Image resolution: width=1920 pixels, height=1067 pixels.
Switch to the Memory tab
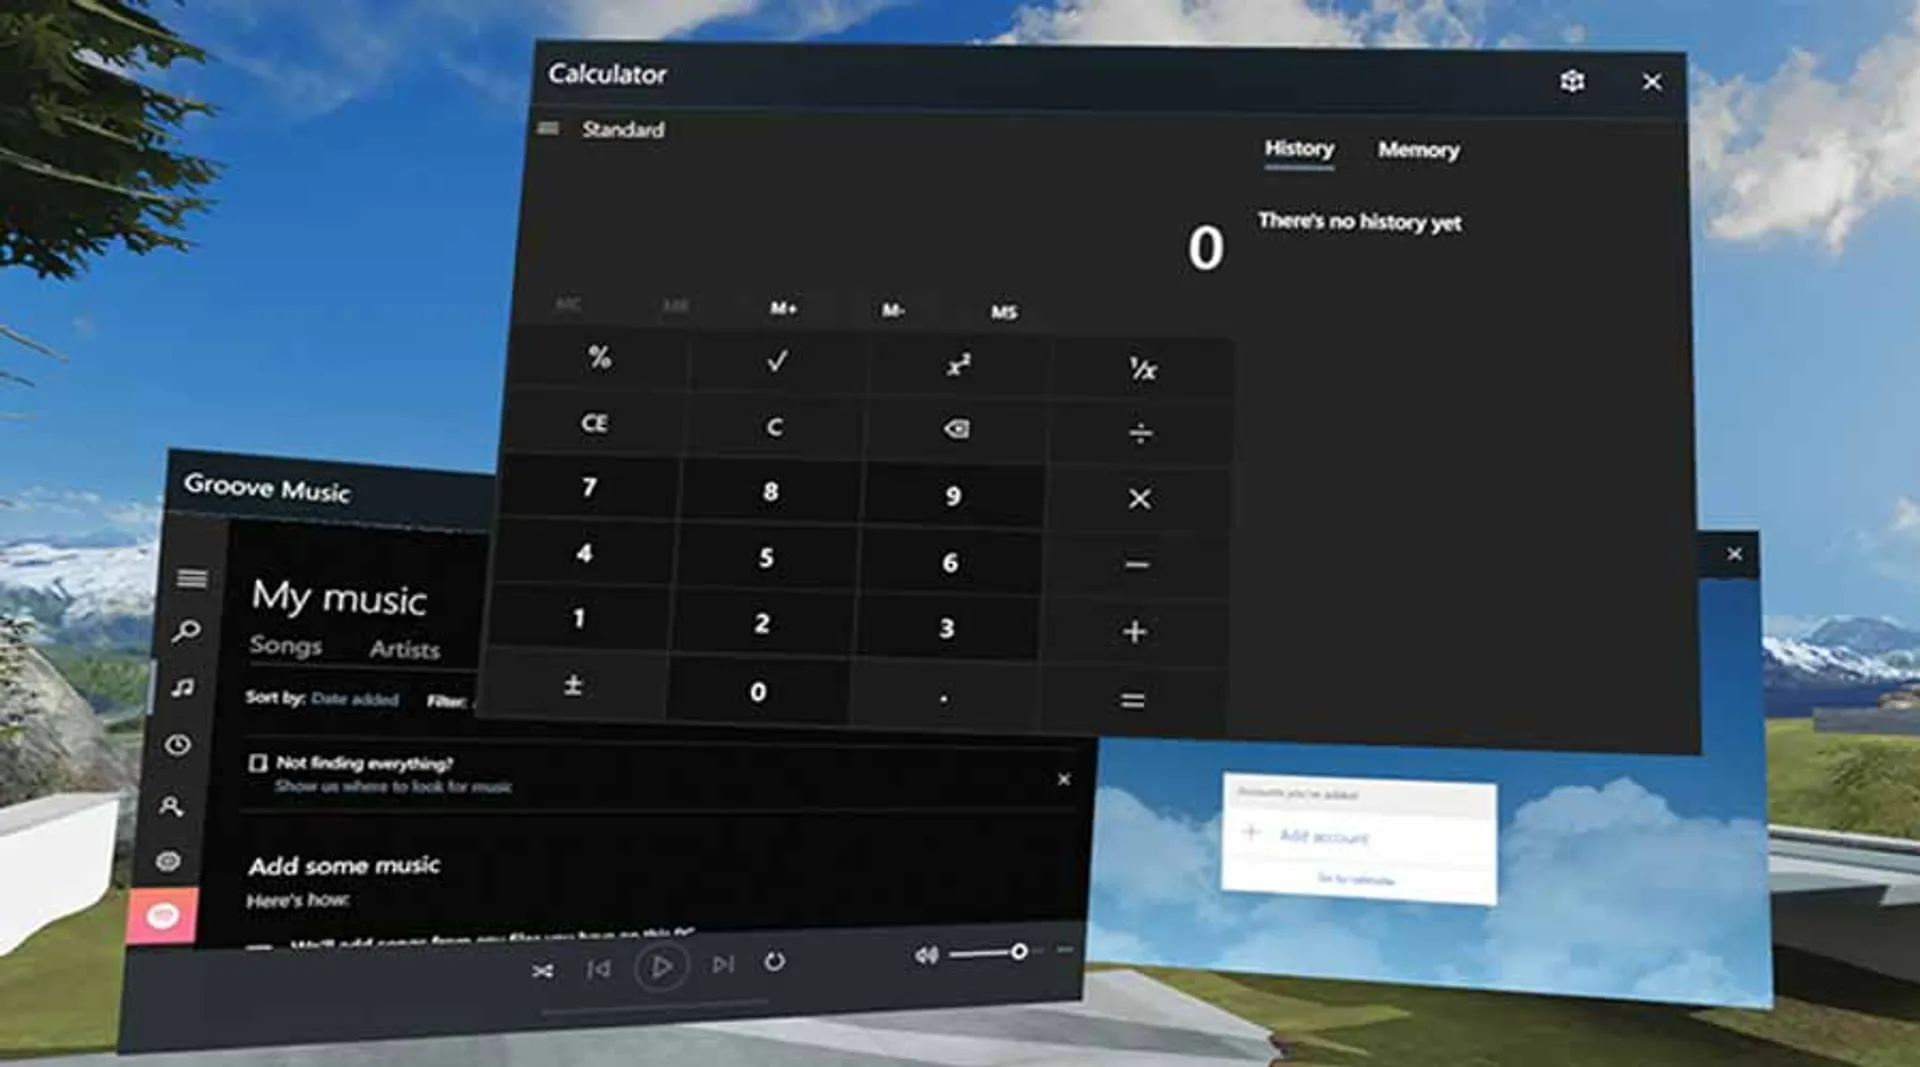coord(1418,150)
